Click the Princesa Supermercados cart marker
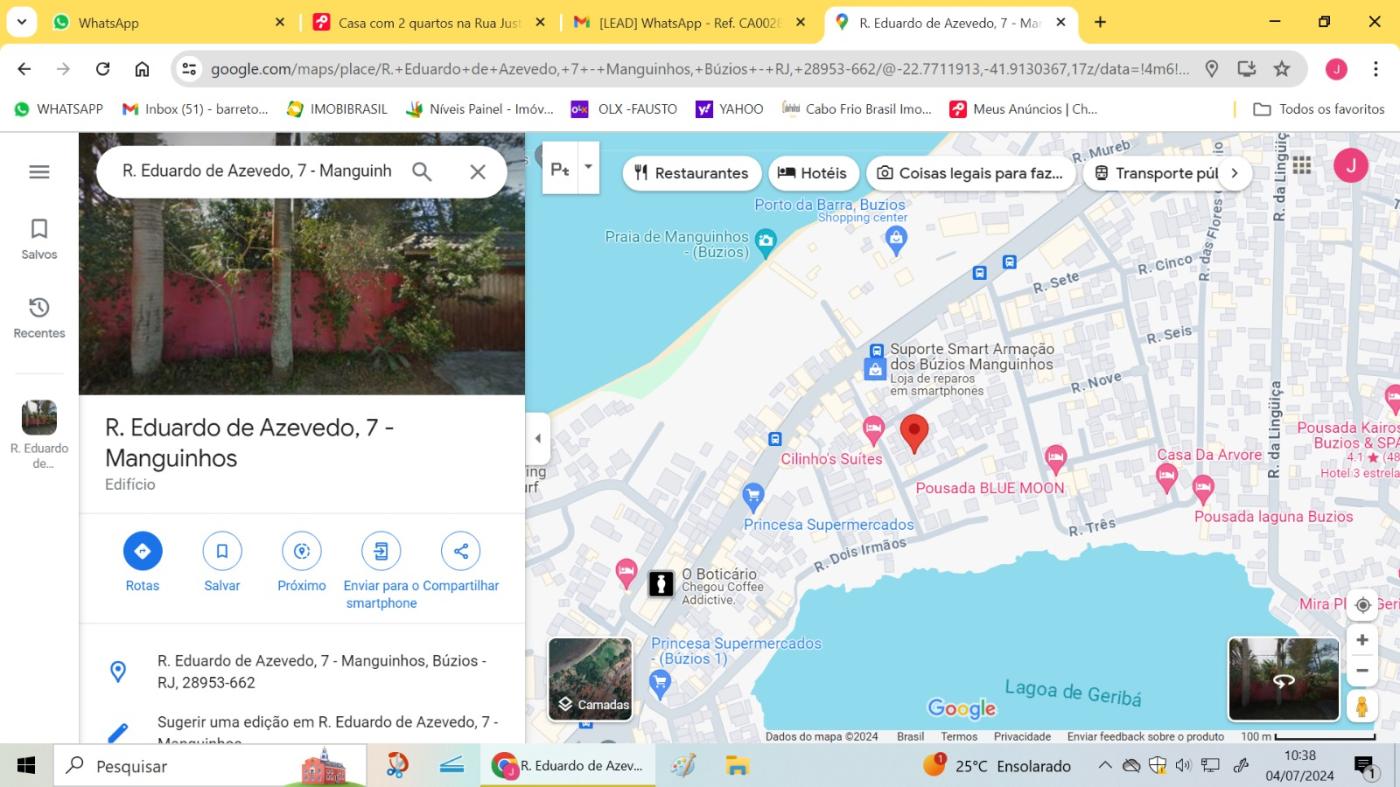The width and height of the screenshot is (1400, 787). click(753, 495)
